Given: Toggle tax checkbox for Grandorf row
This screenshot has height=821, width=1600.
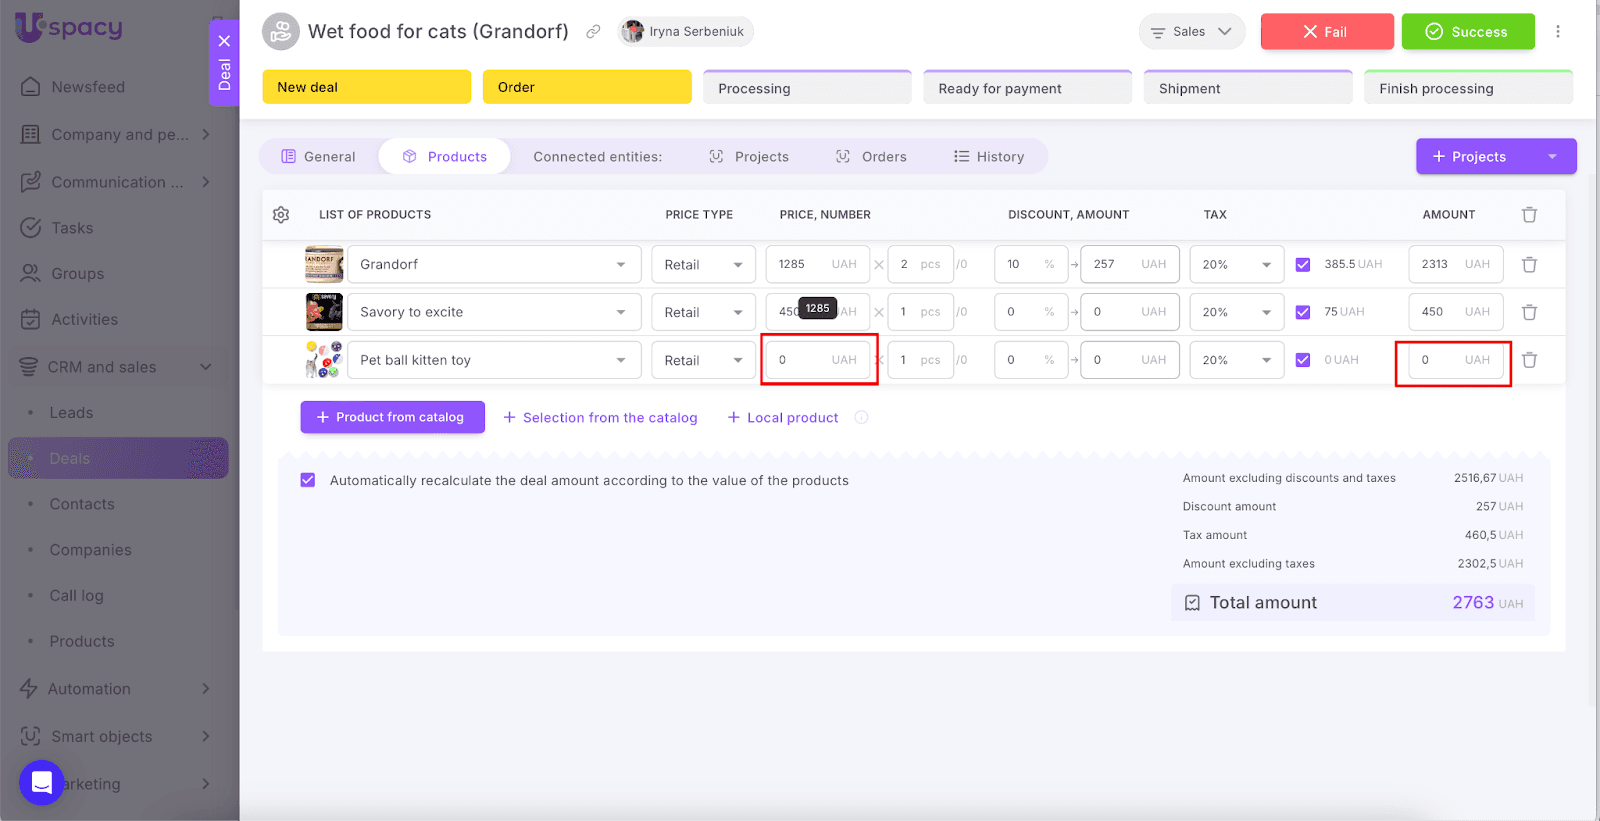Looking at the screenshot, I should 1302,265.
